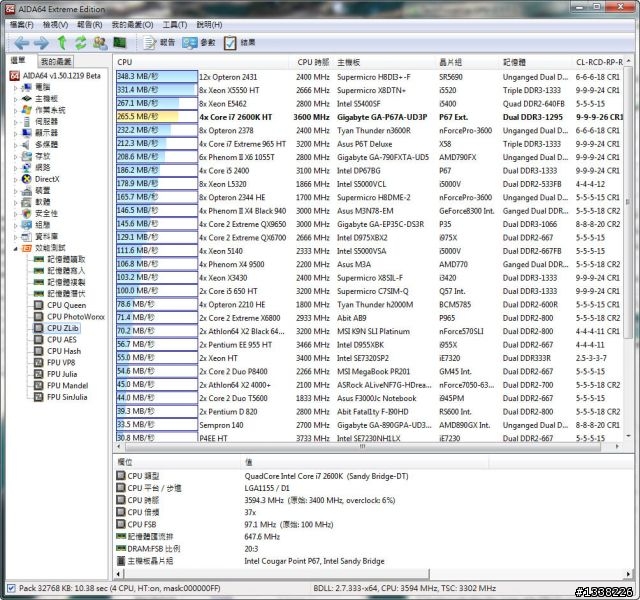Viewport: 640px width, 600px height.
Task: Switch to the second sidebar tab (favorites)
Action: pyautogui.click(x=56, y=62)
